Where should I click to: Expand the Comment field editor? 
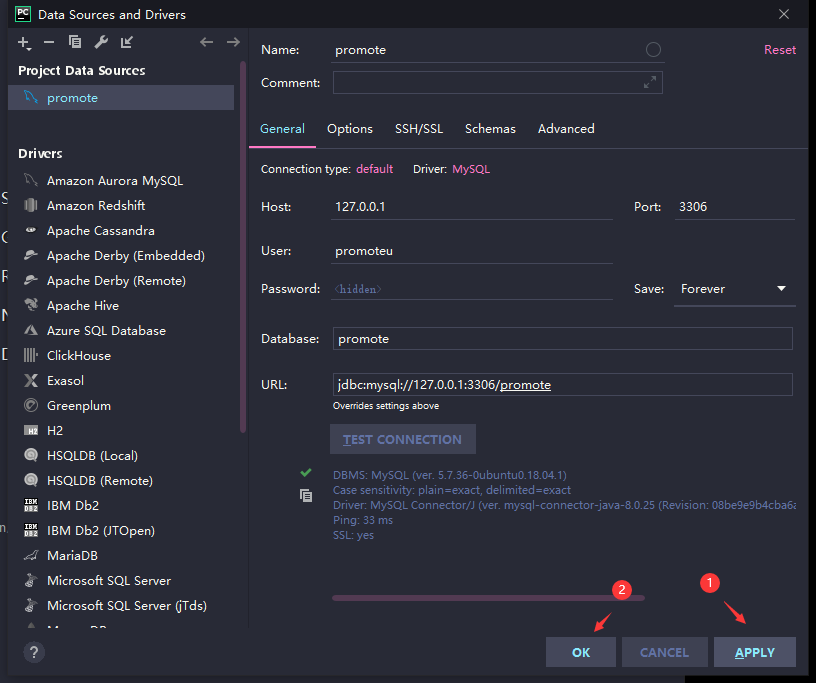tap(649, 82)
